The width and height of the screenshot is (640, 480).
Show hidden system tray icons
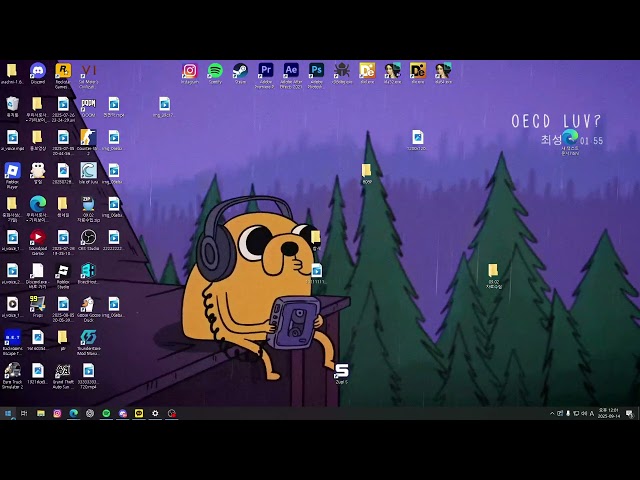click(x=552, y=413)
